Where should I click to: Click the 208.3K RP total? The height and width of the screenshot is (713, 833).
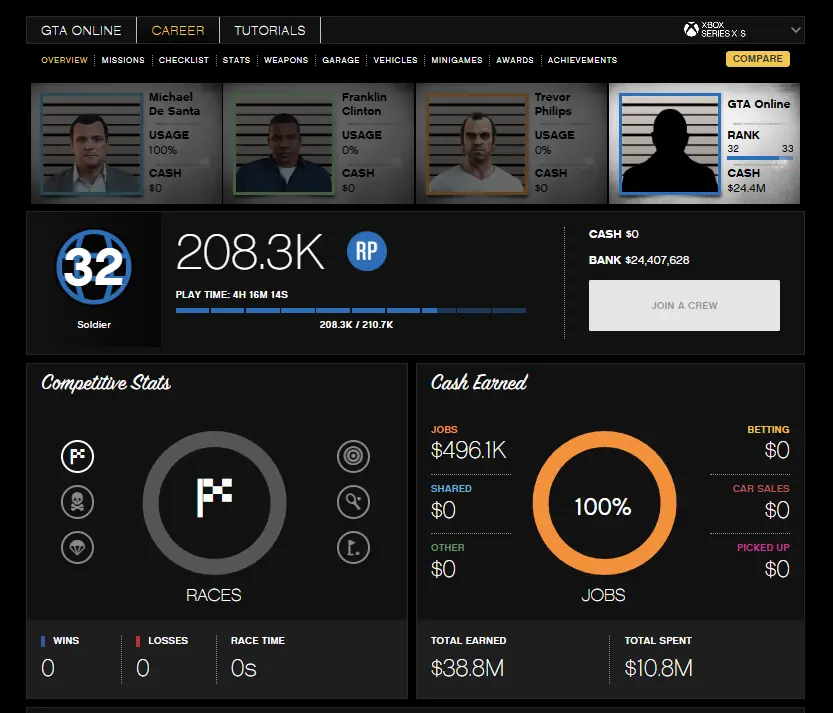coord(250,252)
